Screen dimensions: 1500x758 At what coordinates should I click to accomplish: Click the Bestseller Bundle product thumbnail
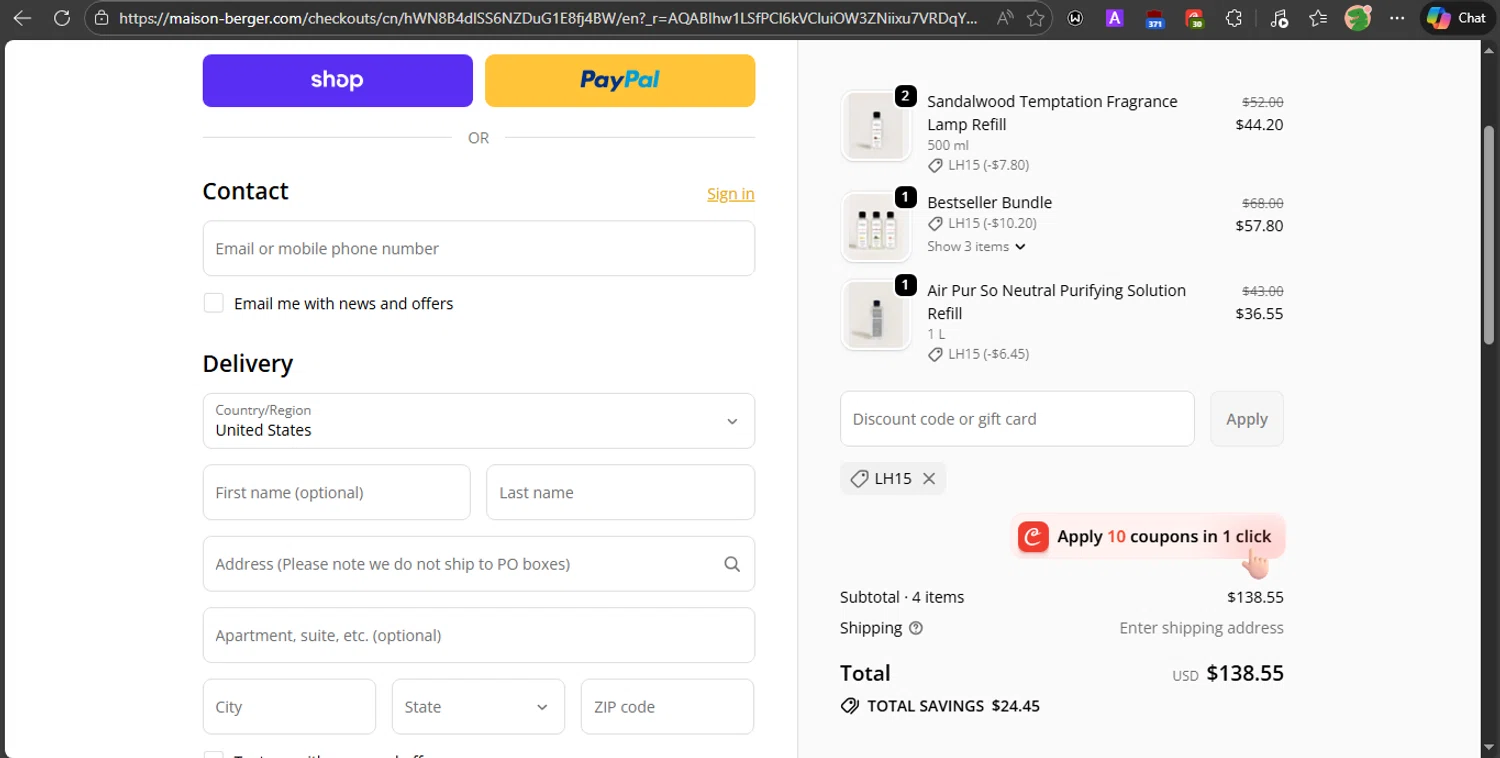(876, 226)
